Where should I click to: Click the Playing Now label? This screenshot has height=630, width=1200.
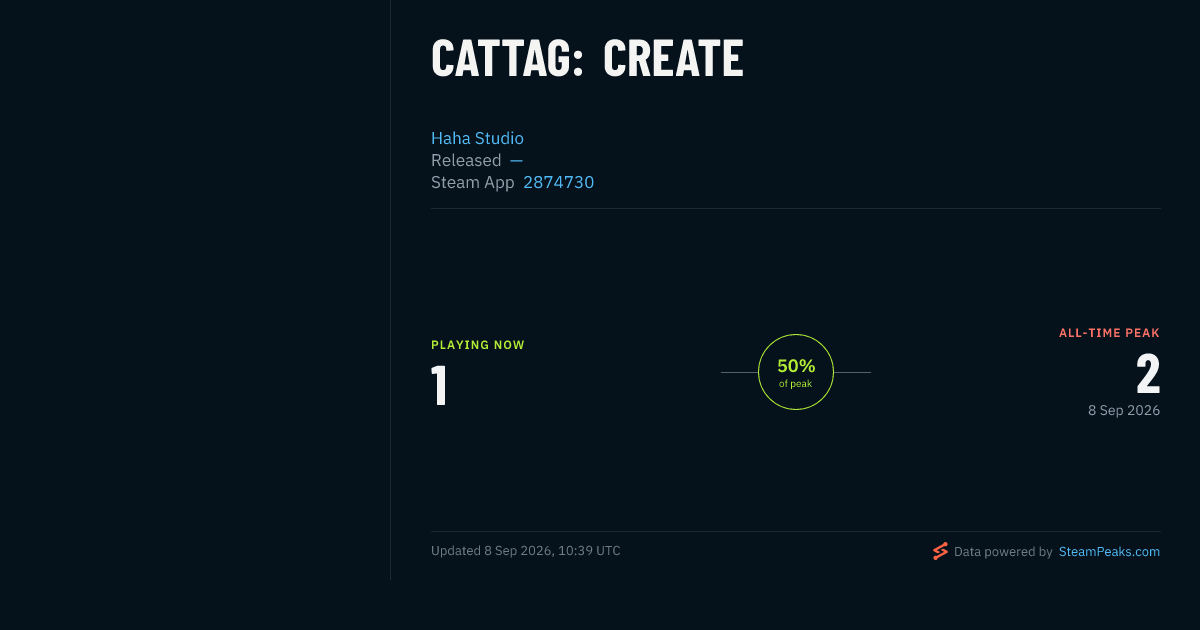(x=478, y=345)
